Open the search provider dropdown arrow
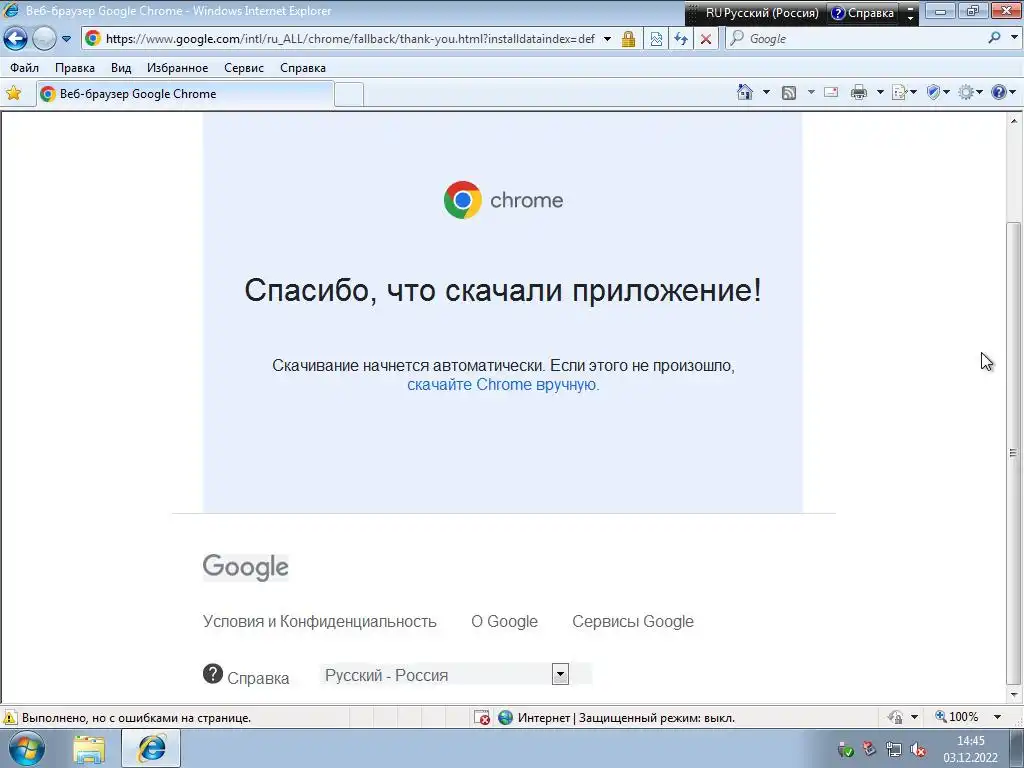 (x=1014, y=38)
